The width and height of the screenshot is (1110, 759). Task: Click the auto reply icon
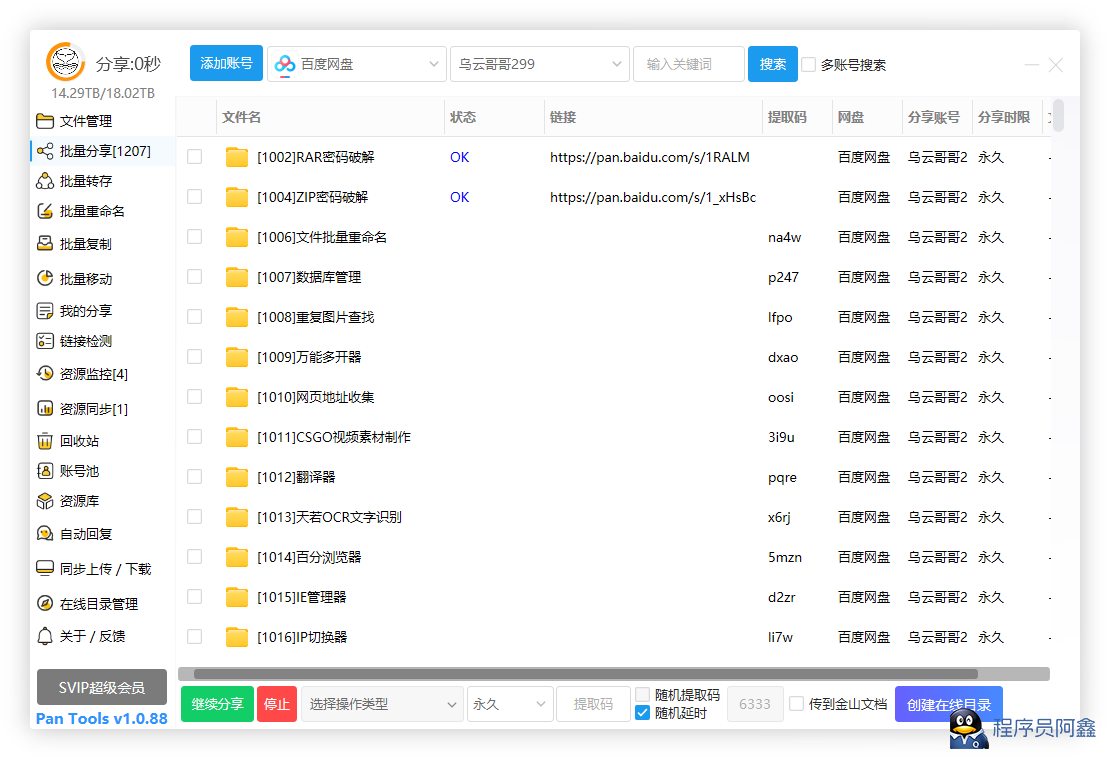45,534
